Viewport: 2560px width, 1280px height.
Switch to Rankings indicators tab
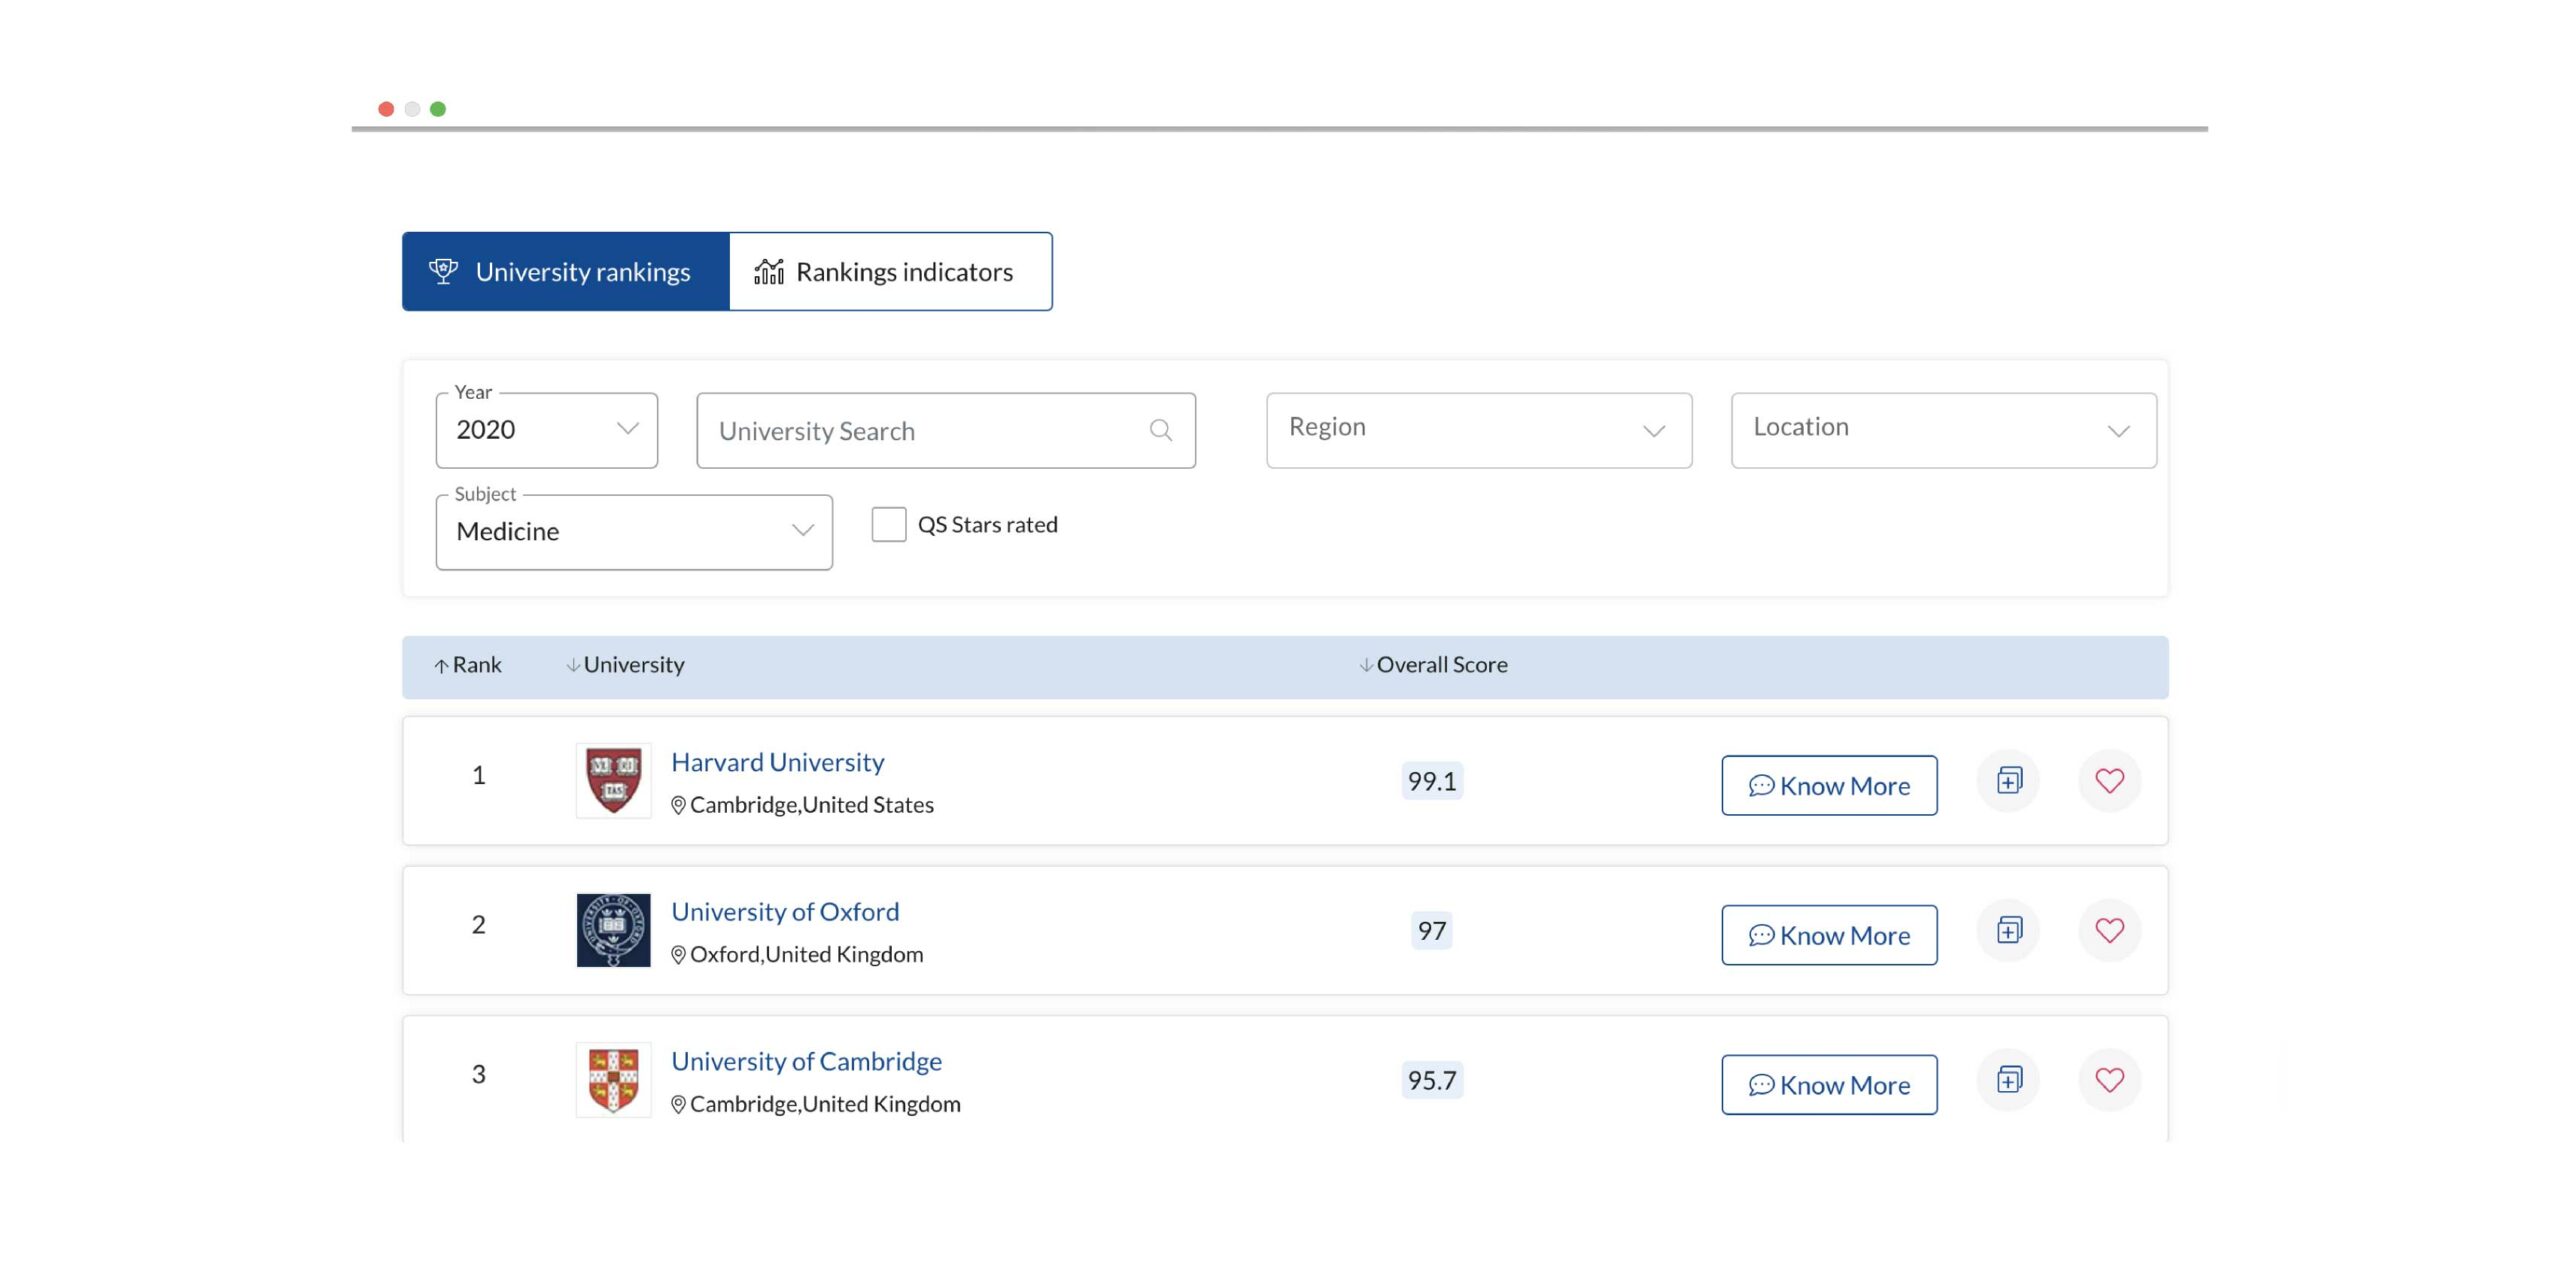[891, 272]
